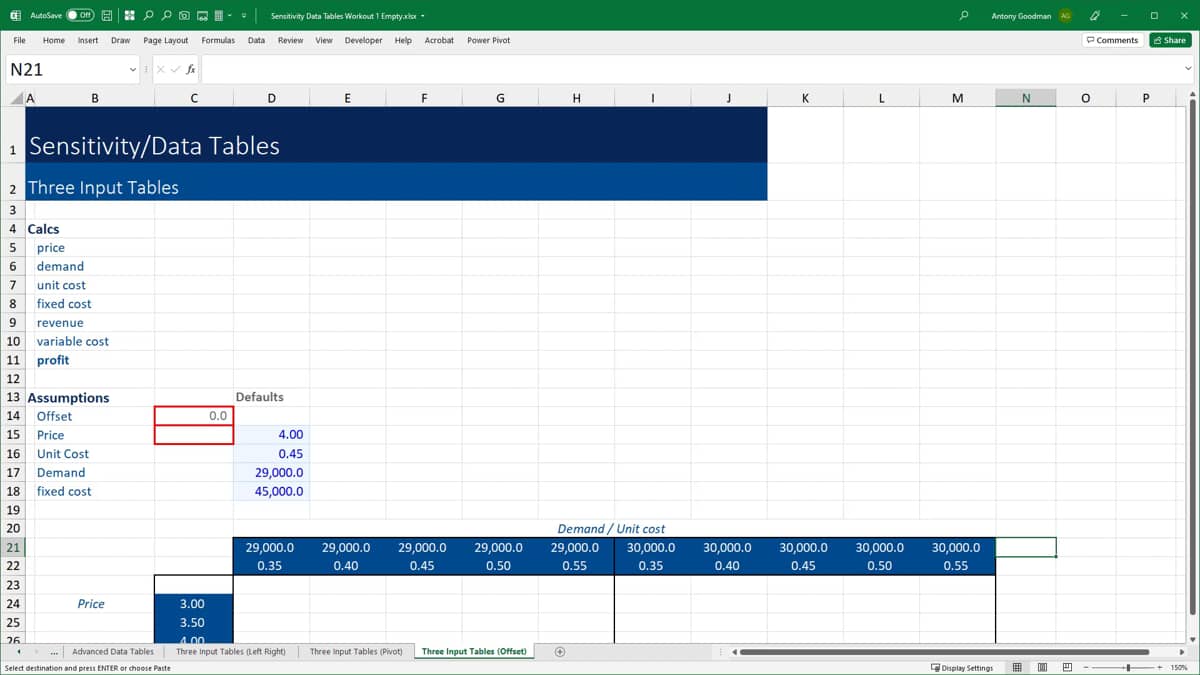Click the first magnifier icon in the Quick Access Toolbar

click(x=148, y=15)
